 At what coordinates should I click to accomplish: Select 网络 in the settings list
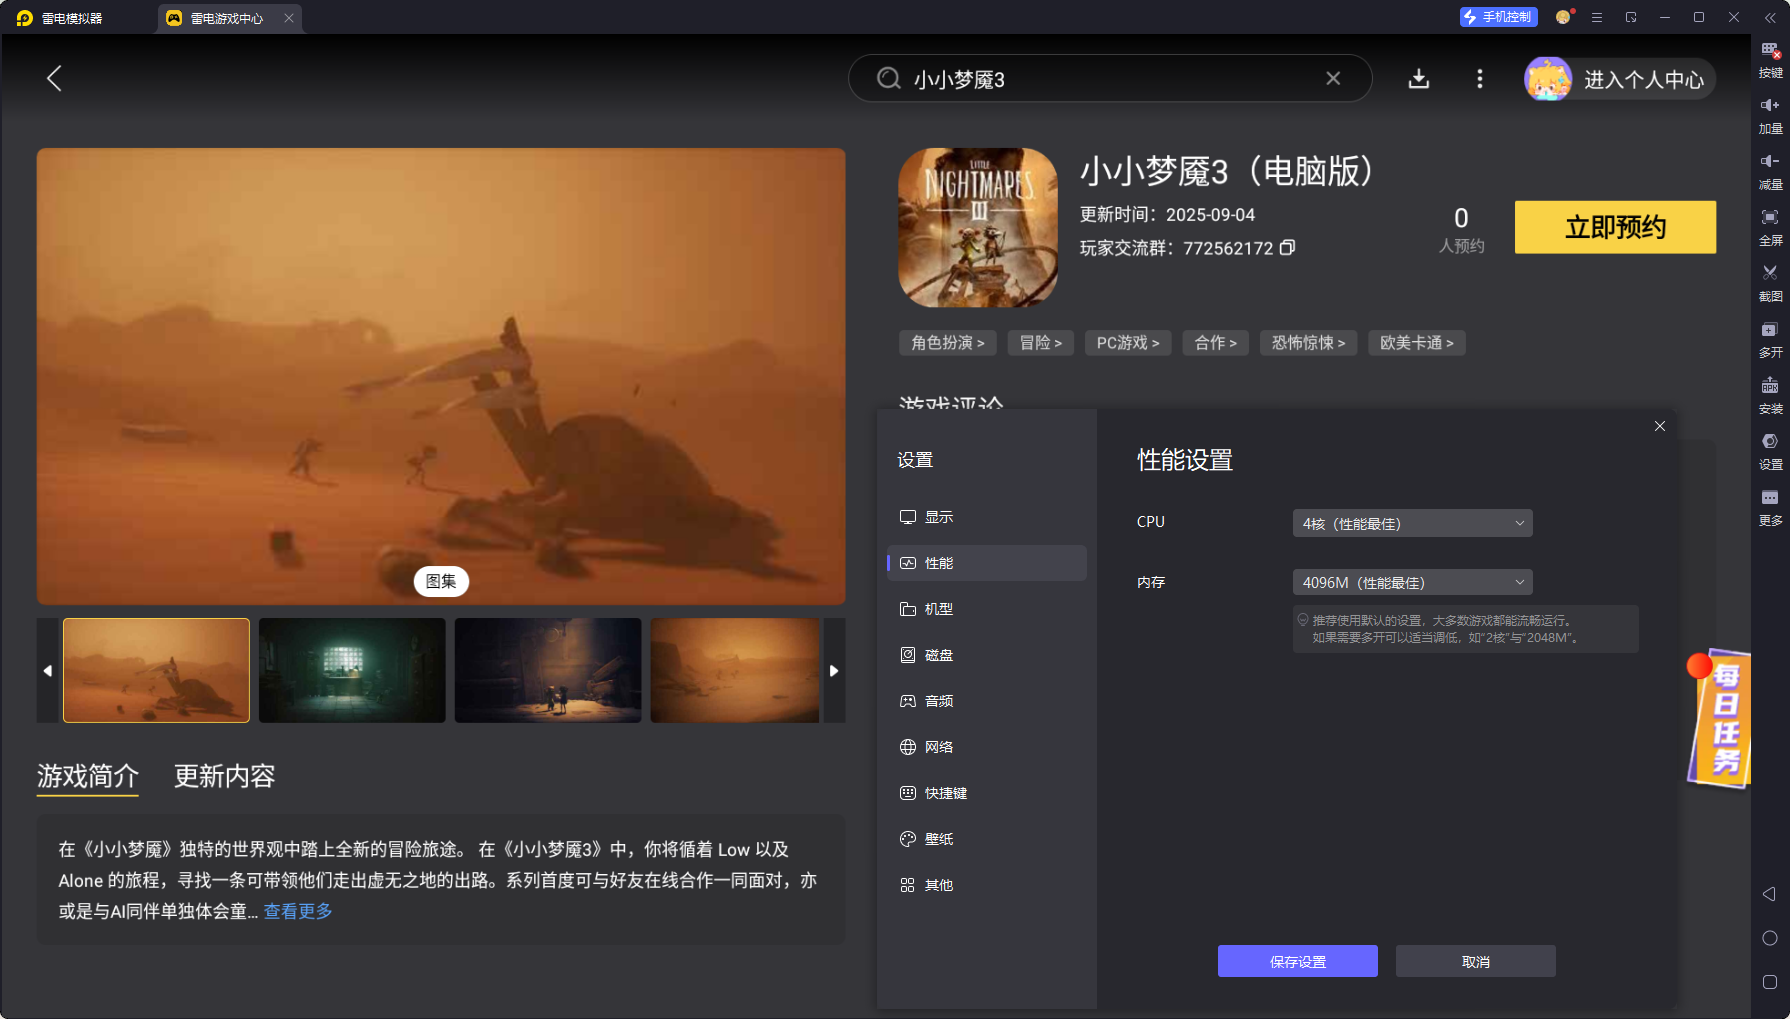[986, 747]
